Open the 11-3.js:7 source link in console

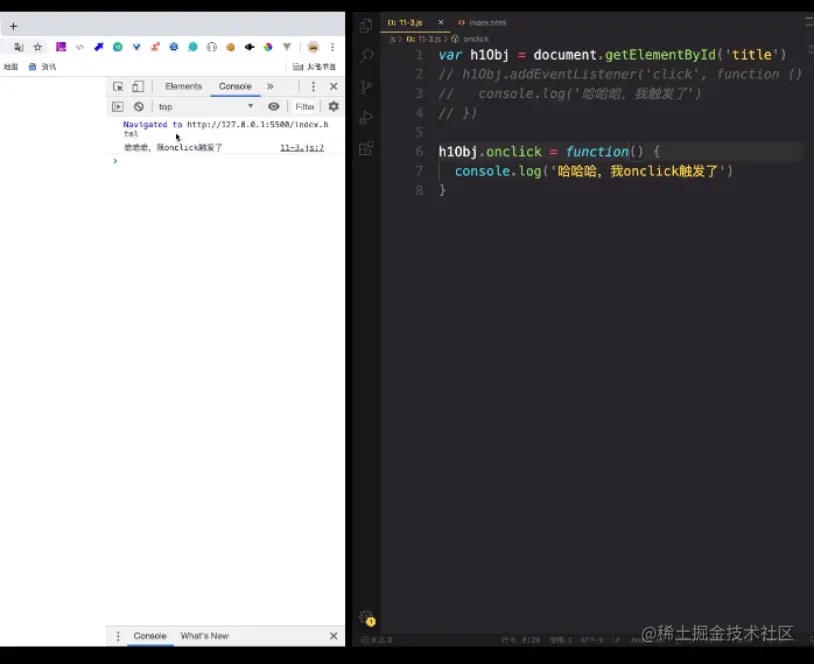[x=302, y=148]
